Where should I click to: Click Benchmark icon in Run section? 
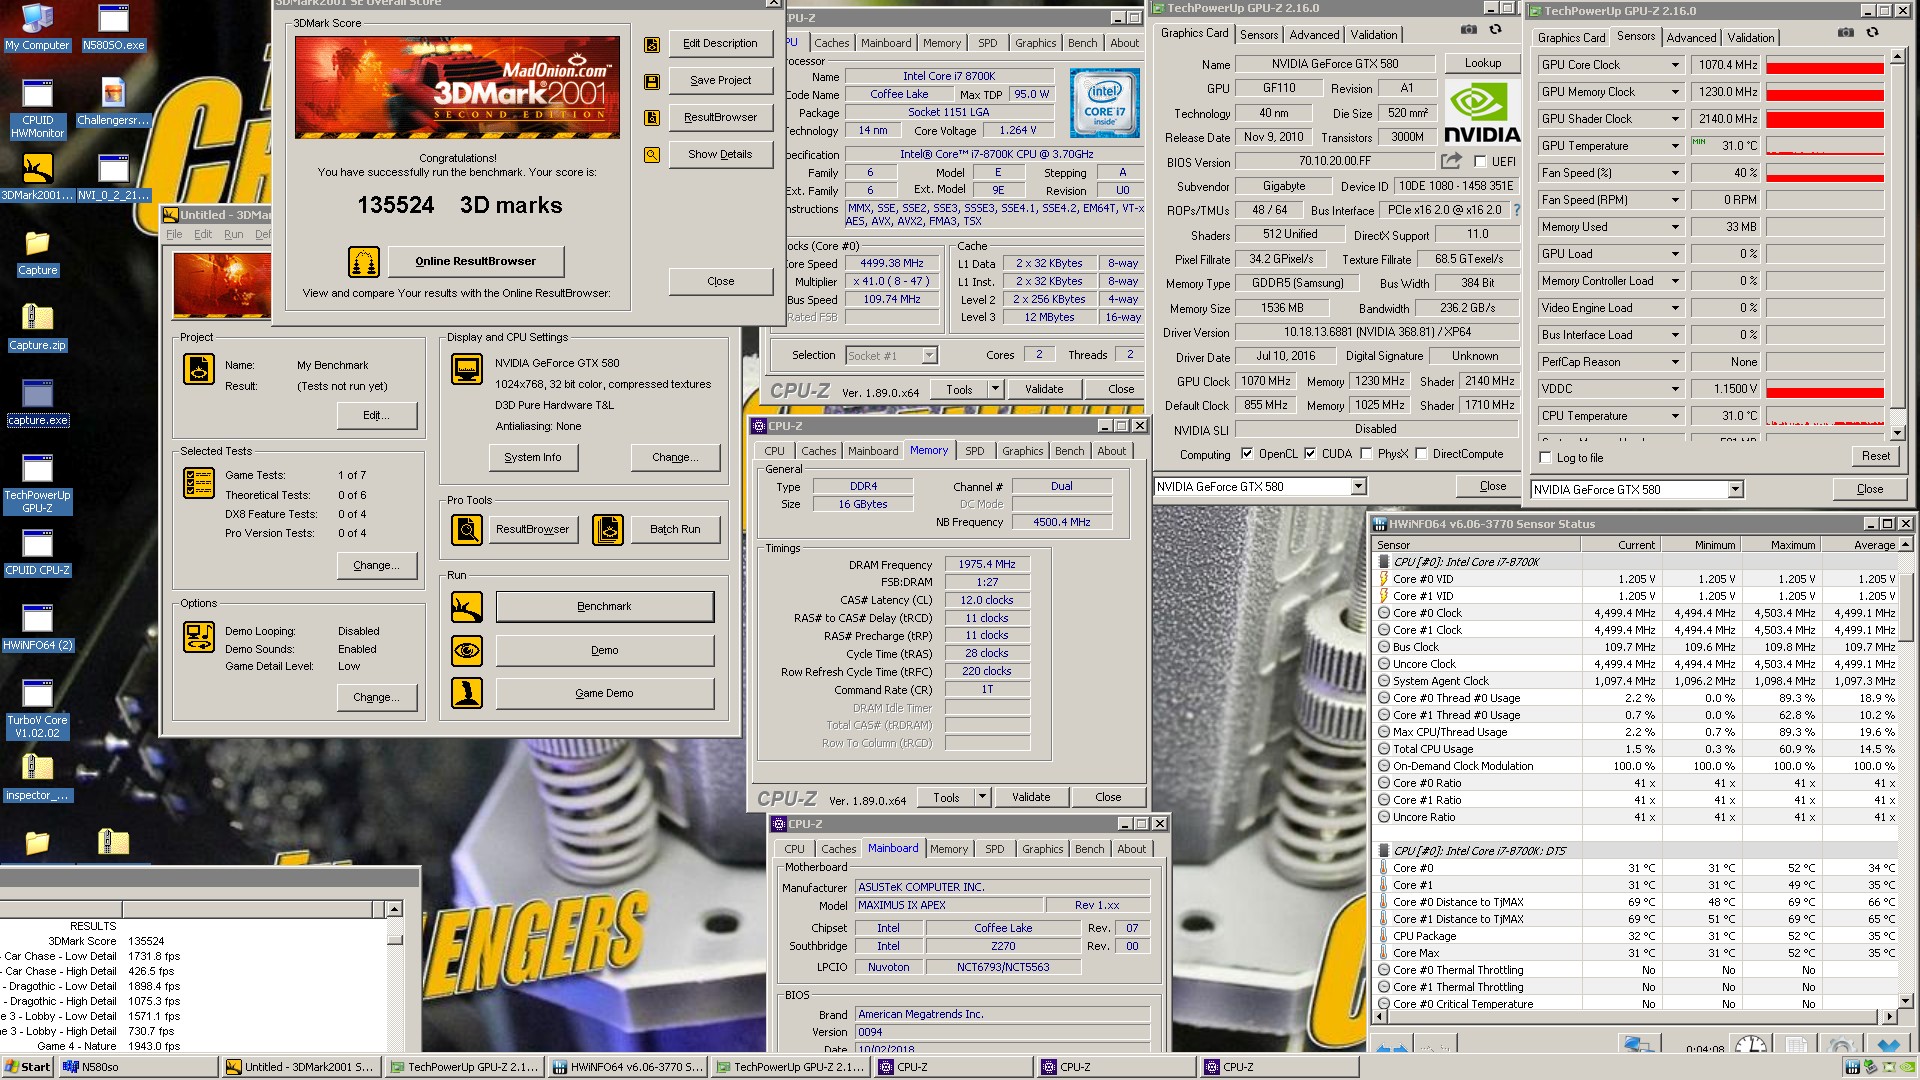(467, 607)
